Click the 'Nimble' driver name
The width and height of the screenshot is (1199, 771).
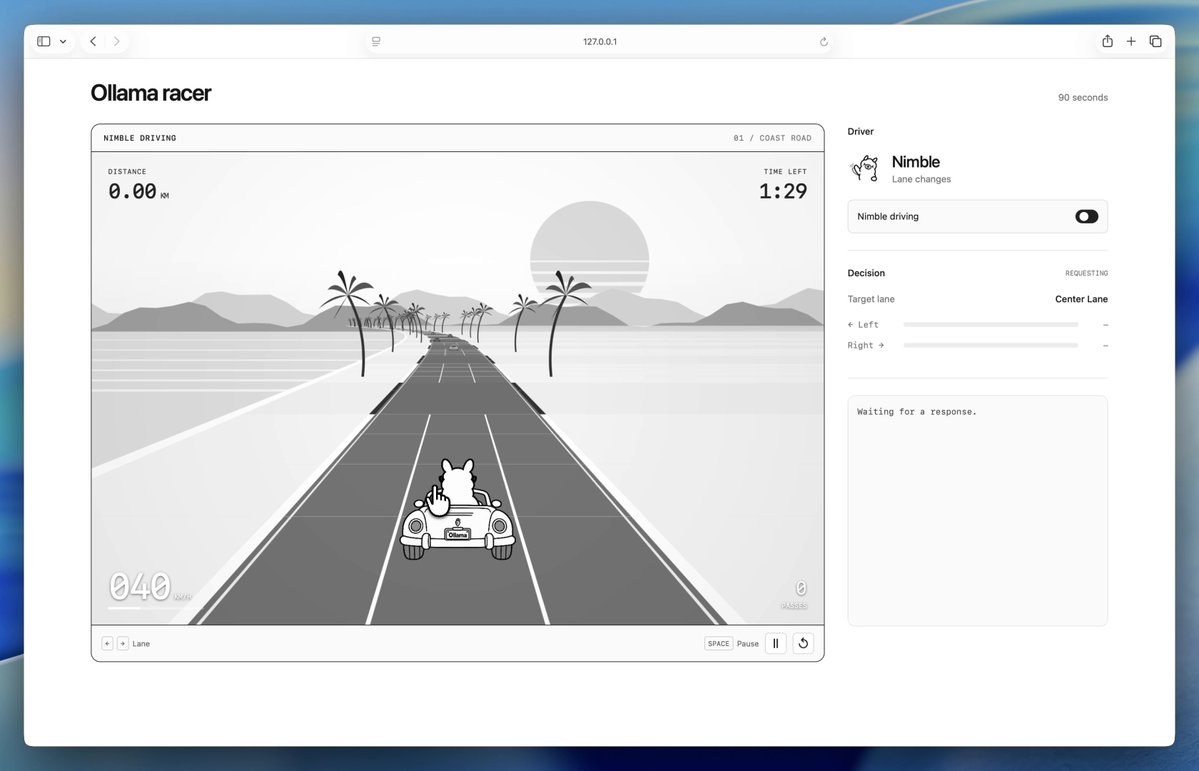(915, 161)
